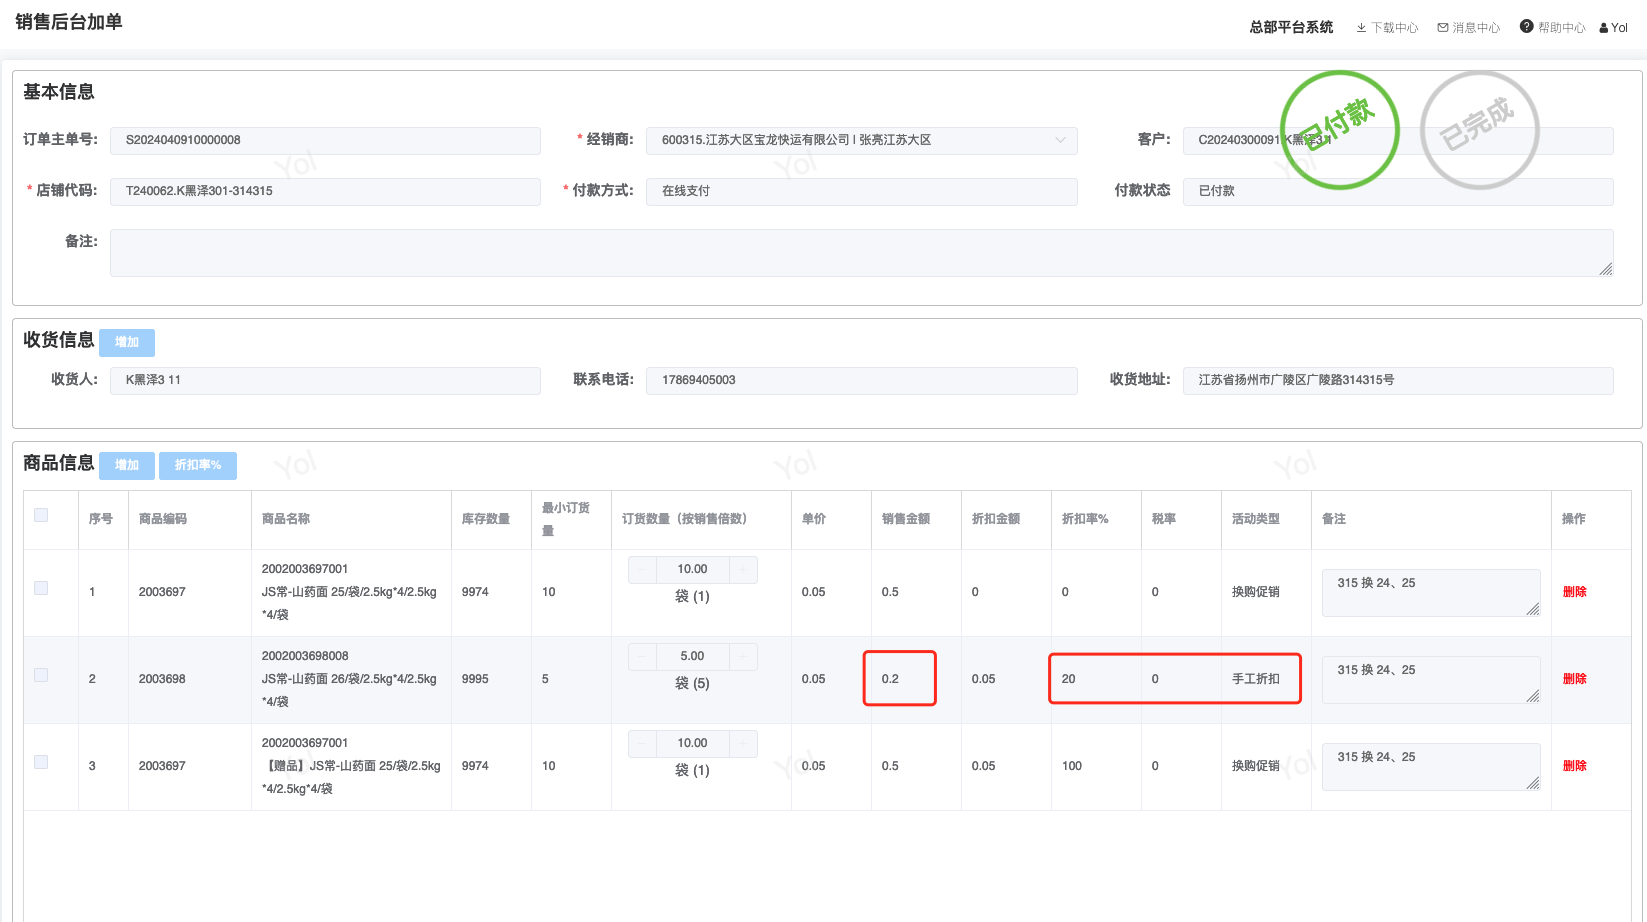Toggle the select-all checkbox in table header
Screen dimensions: 1647x922
tap(41, 515)
